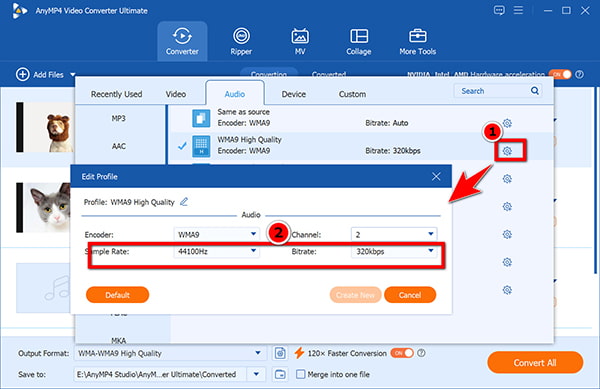Switch to the Recently Used tab
Image resolution: width=600 pixels, height=389 pixels.
pyautogui.click(x=116, y=94)
